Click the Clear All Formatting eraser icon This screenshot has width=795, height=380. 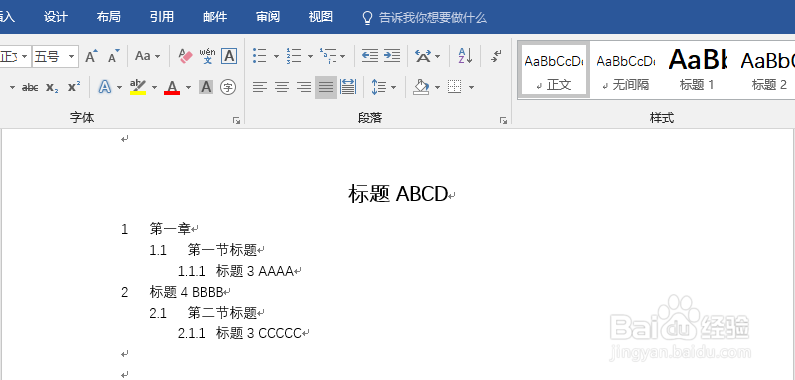click(x=186, y=56)
